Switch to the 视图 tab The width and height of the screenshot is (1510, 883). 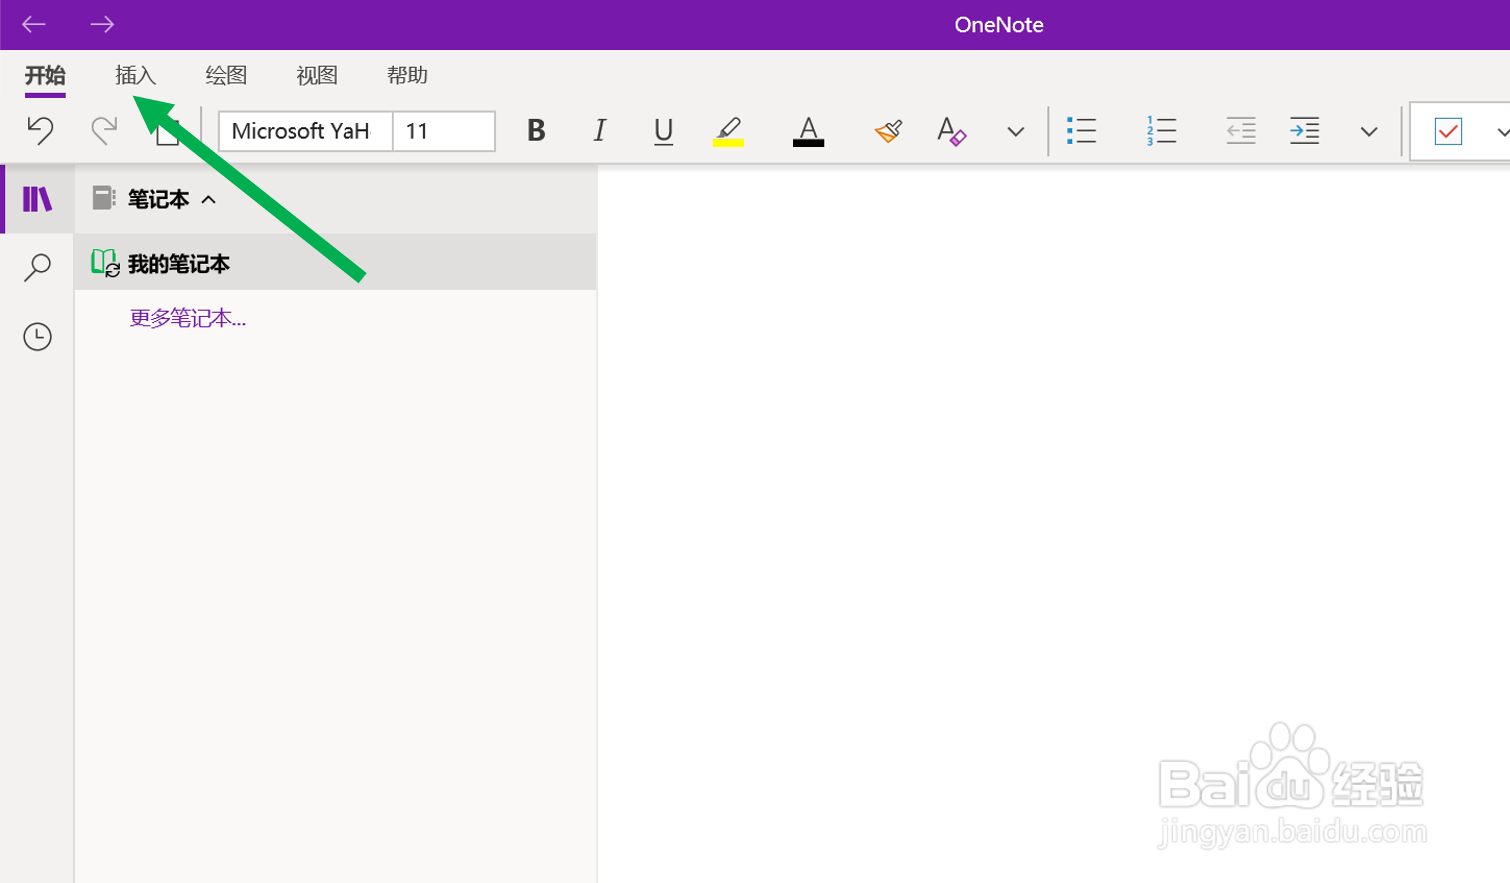317,76
